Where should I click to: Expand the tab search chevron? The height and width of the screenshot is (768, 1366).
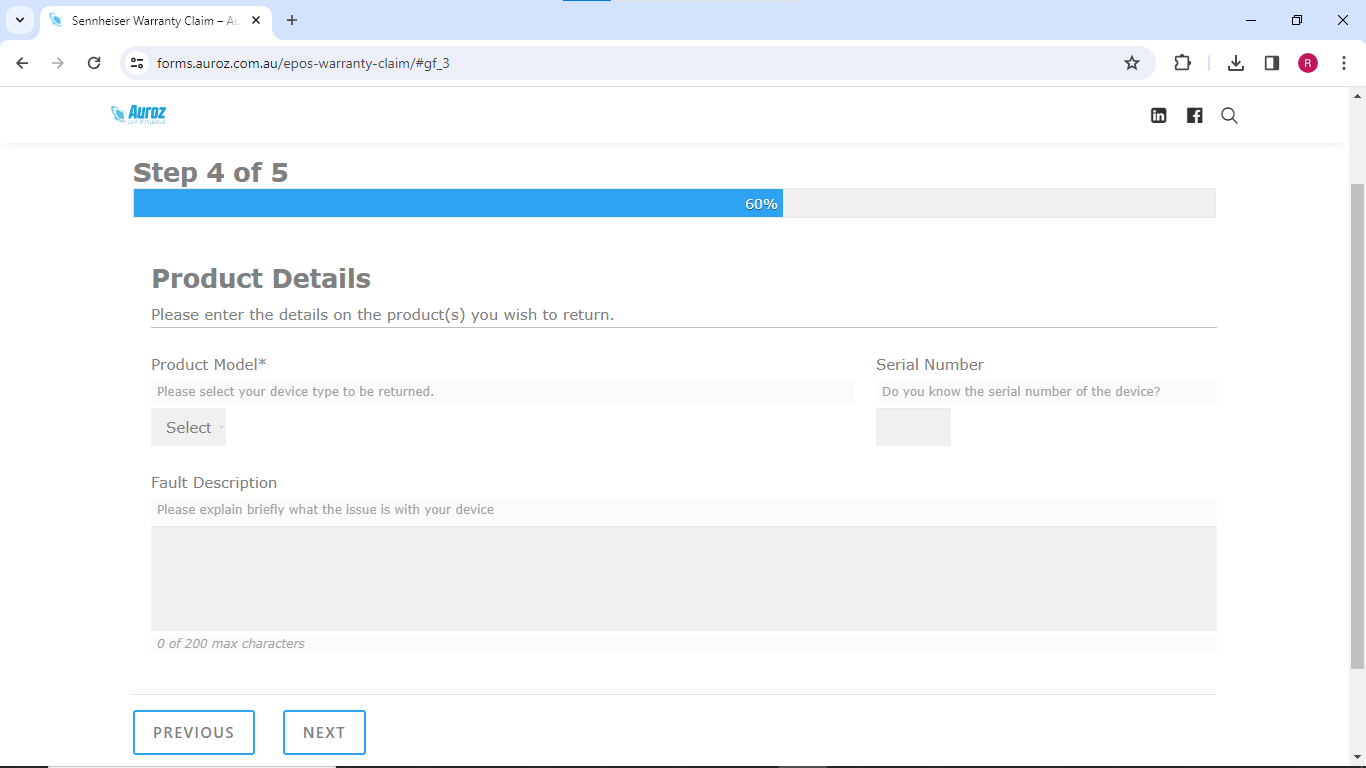[x=19, y=20]
